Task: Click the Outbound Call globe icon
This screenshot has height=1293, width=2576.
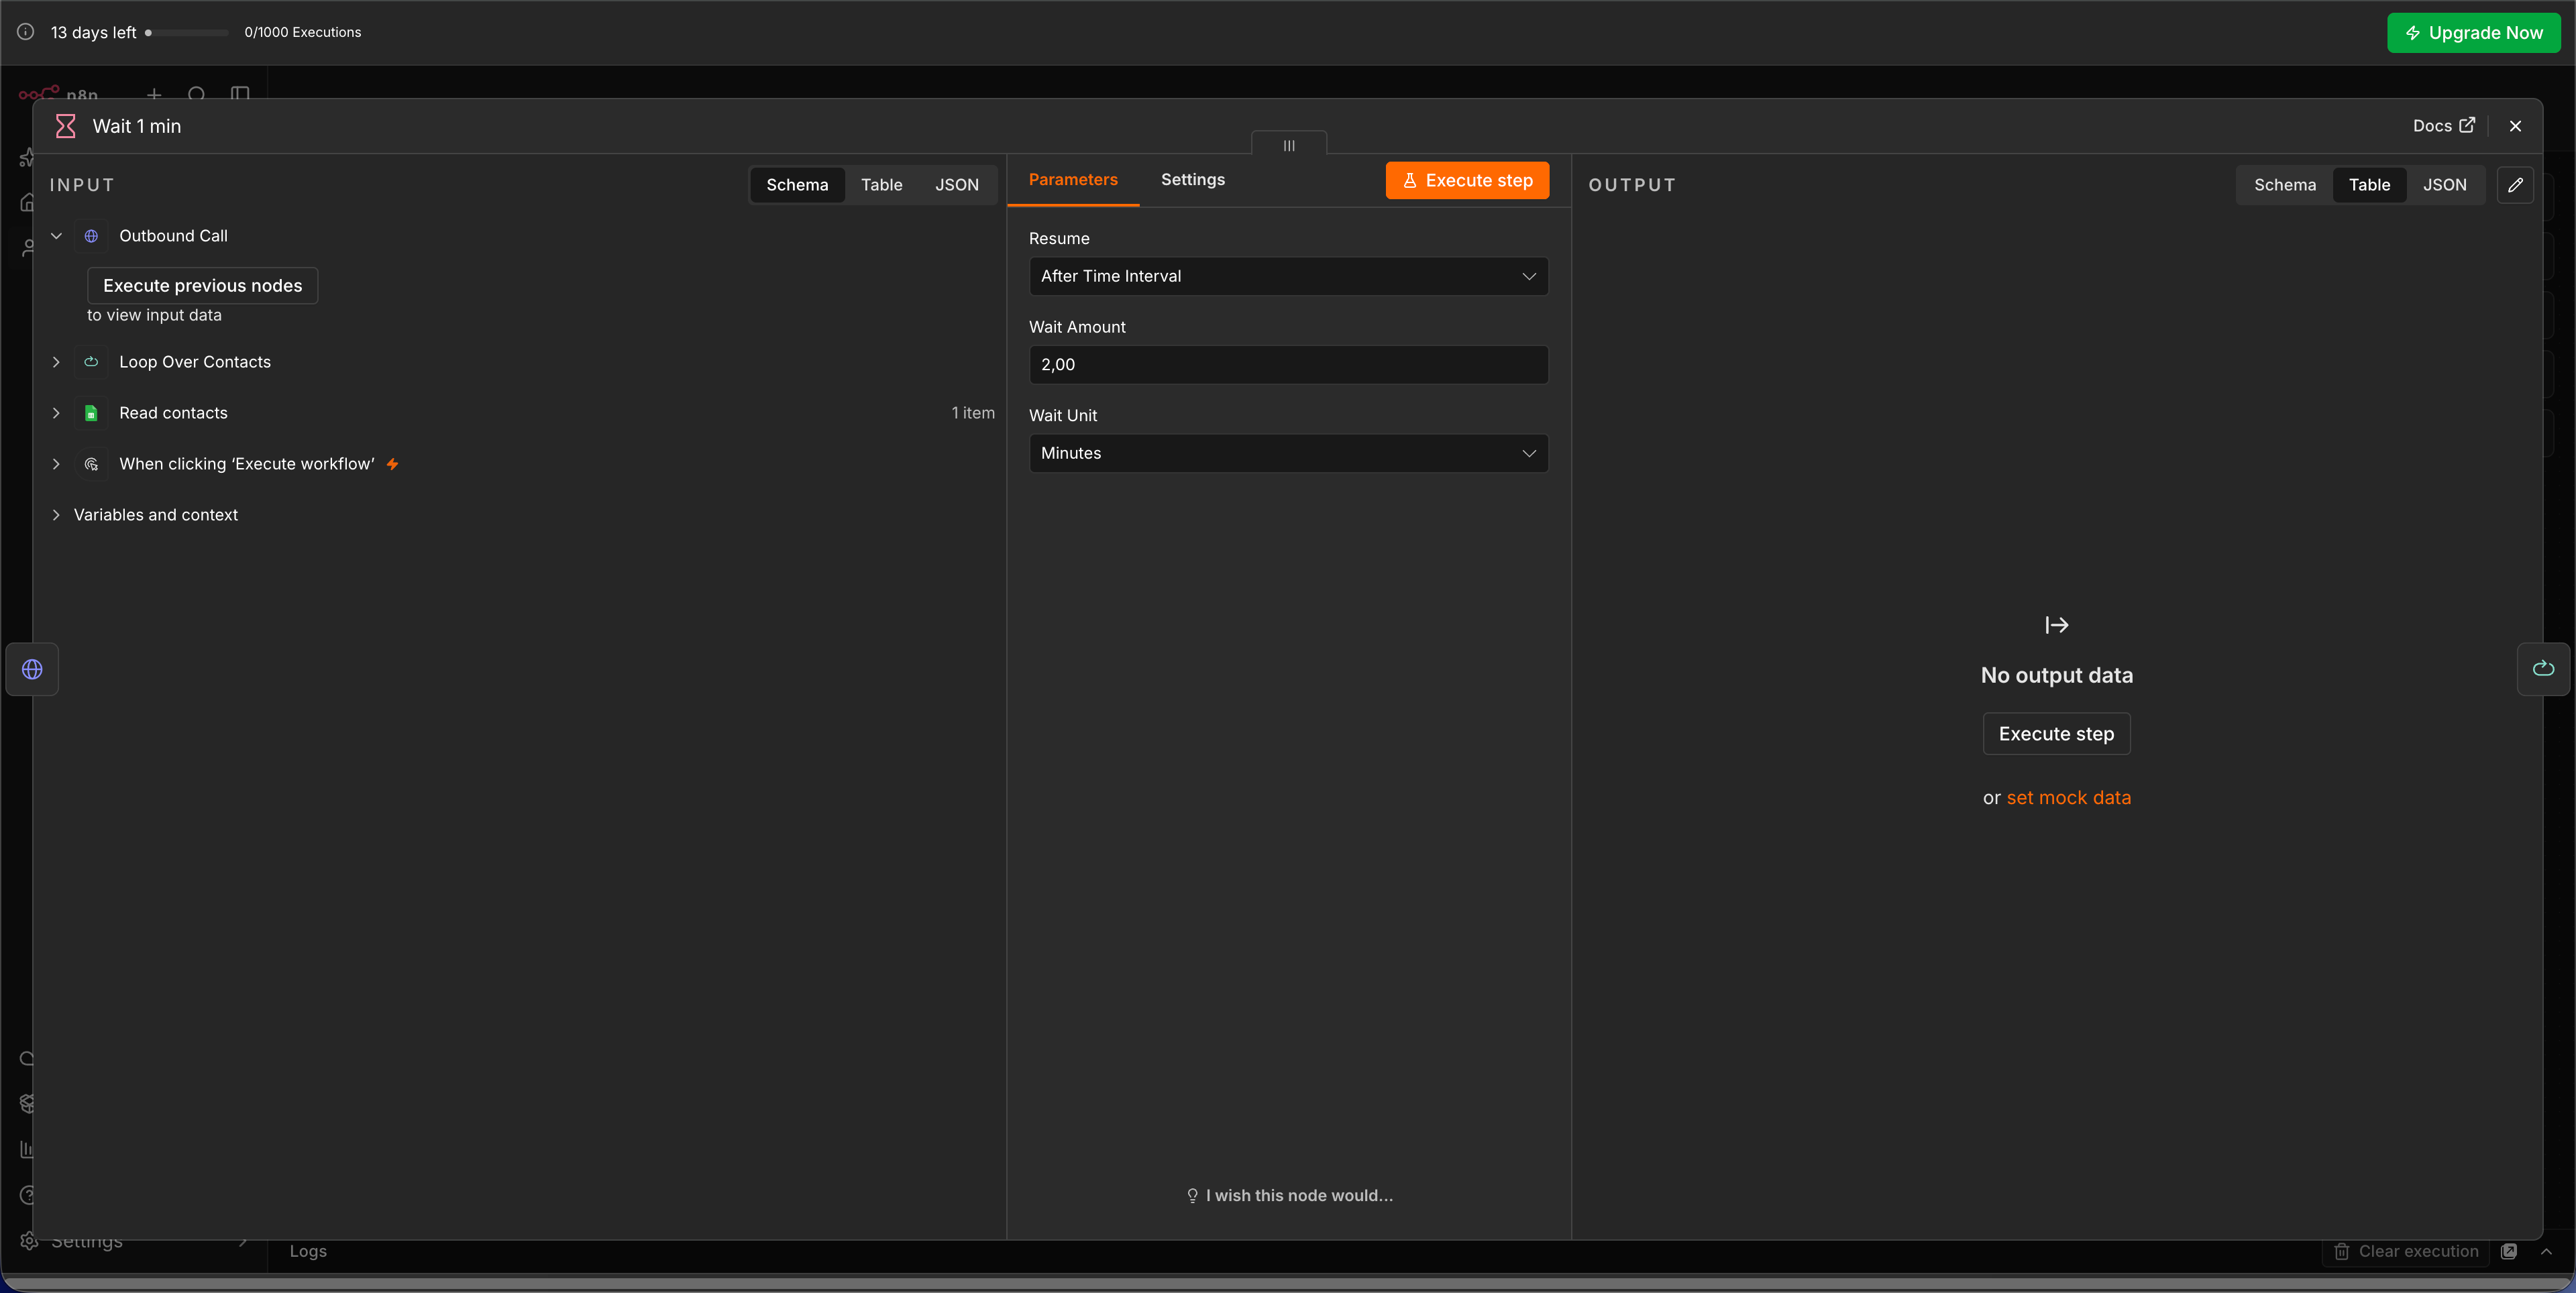Action: pyautogui.click(x=91, y=236)
